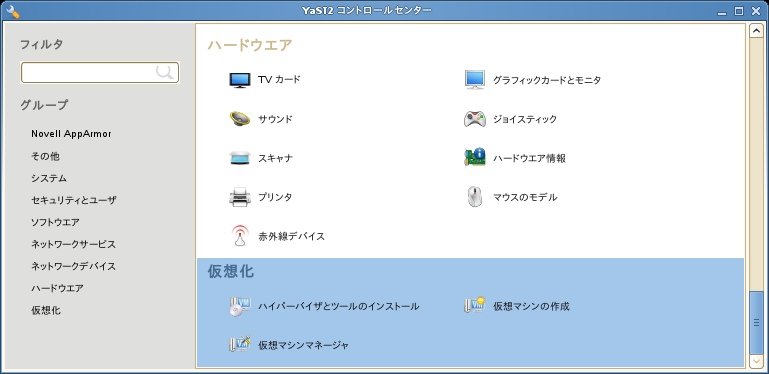
Task: Click the ハードウエア情報 label
Action: [529, 158]
